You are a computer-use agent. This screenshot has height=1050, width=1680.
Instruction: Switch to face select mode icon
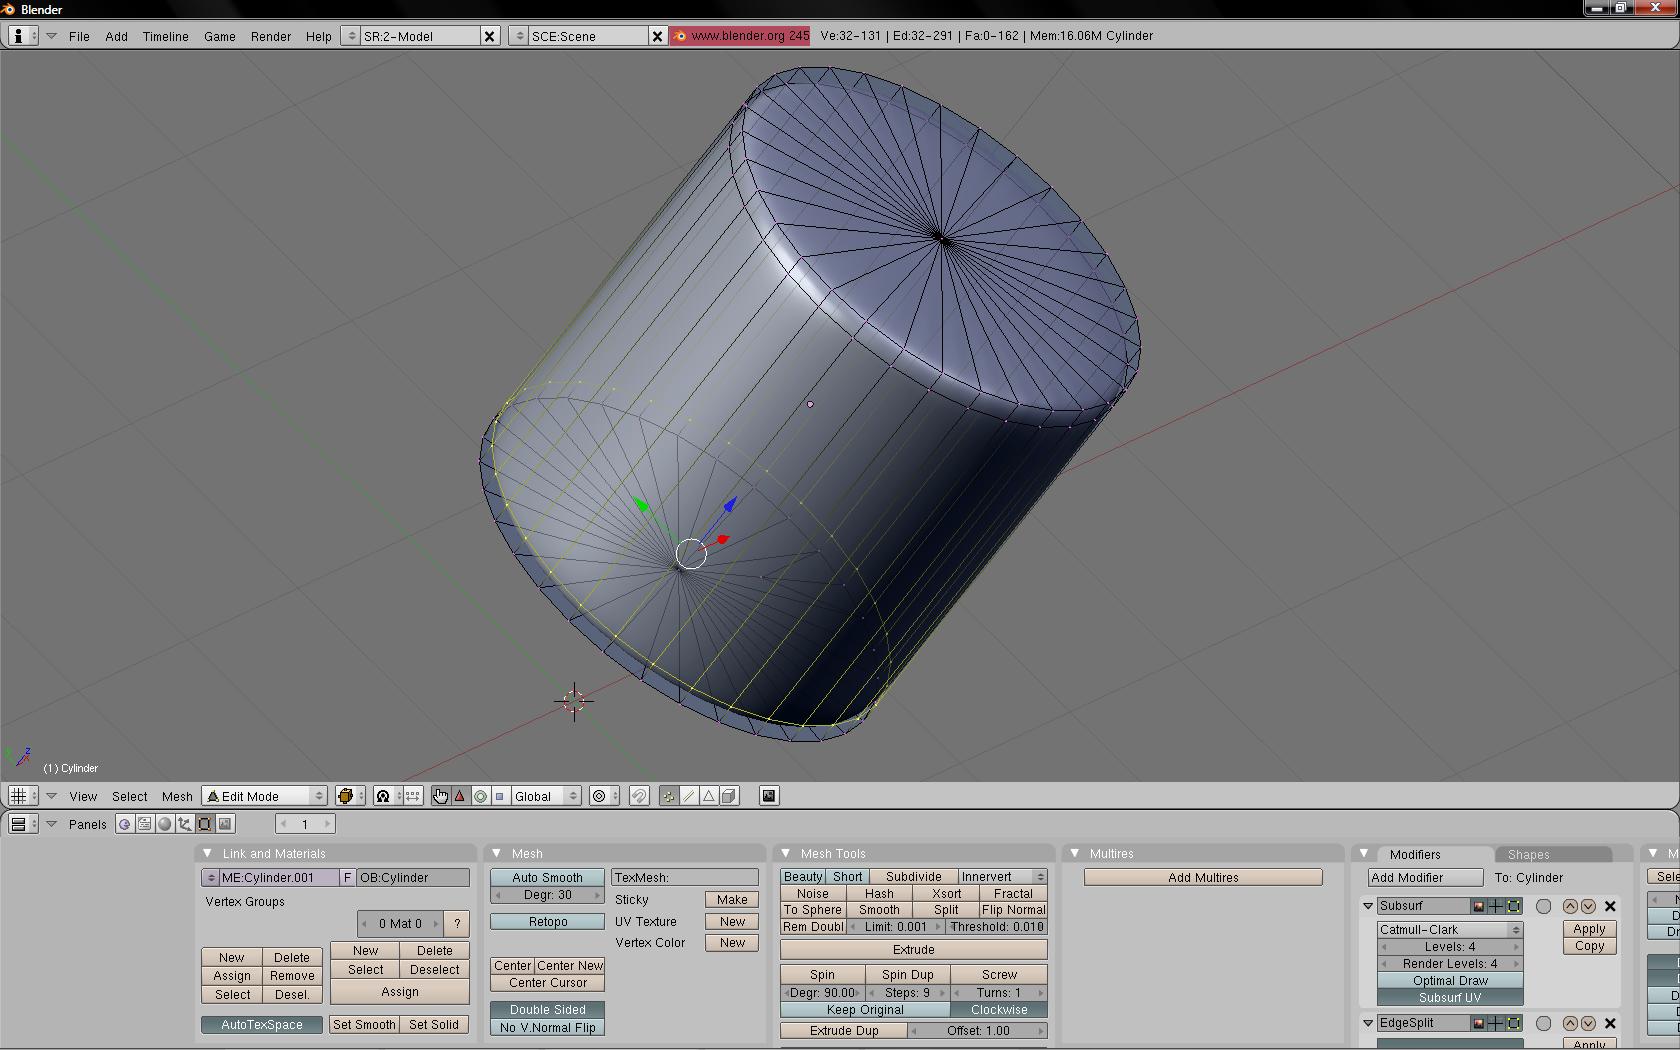(709, 796)
